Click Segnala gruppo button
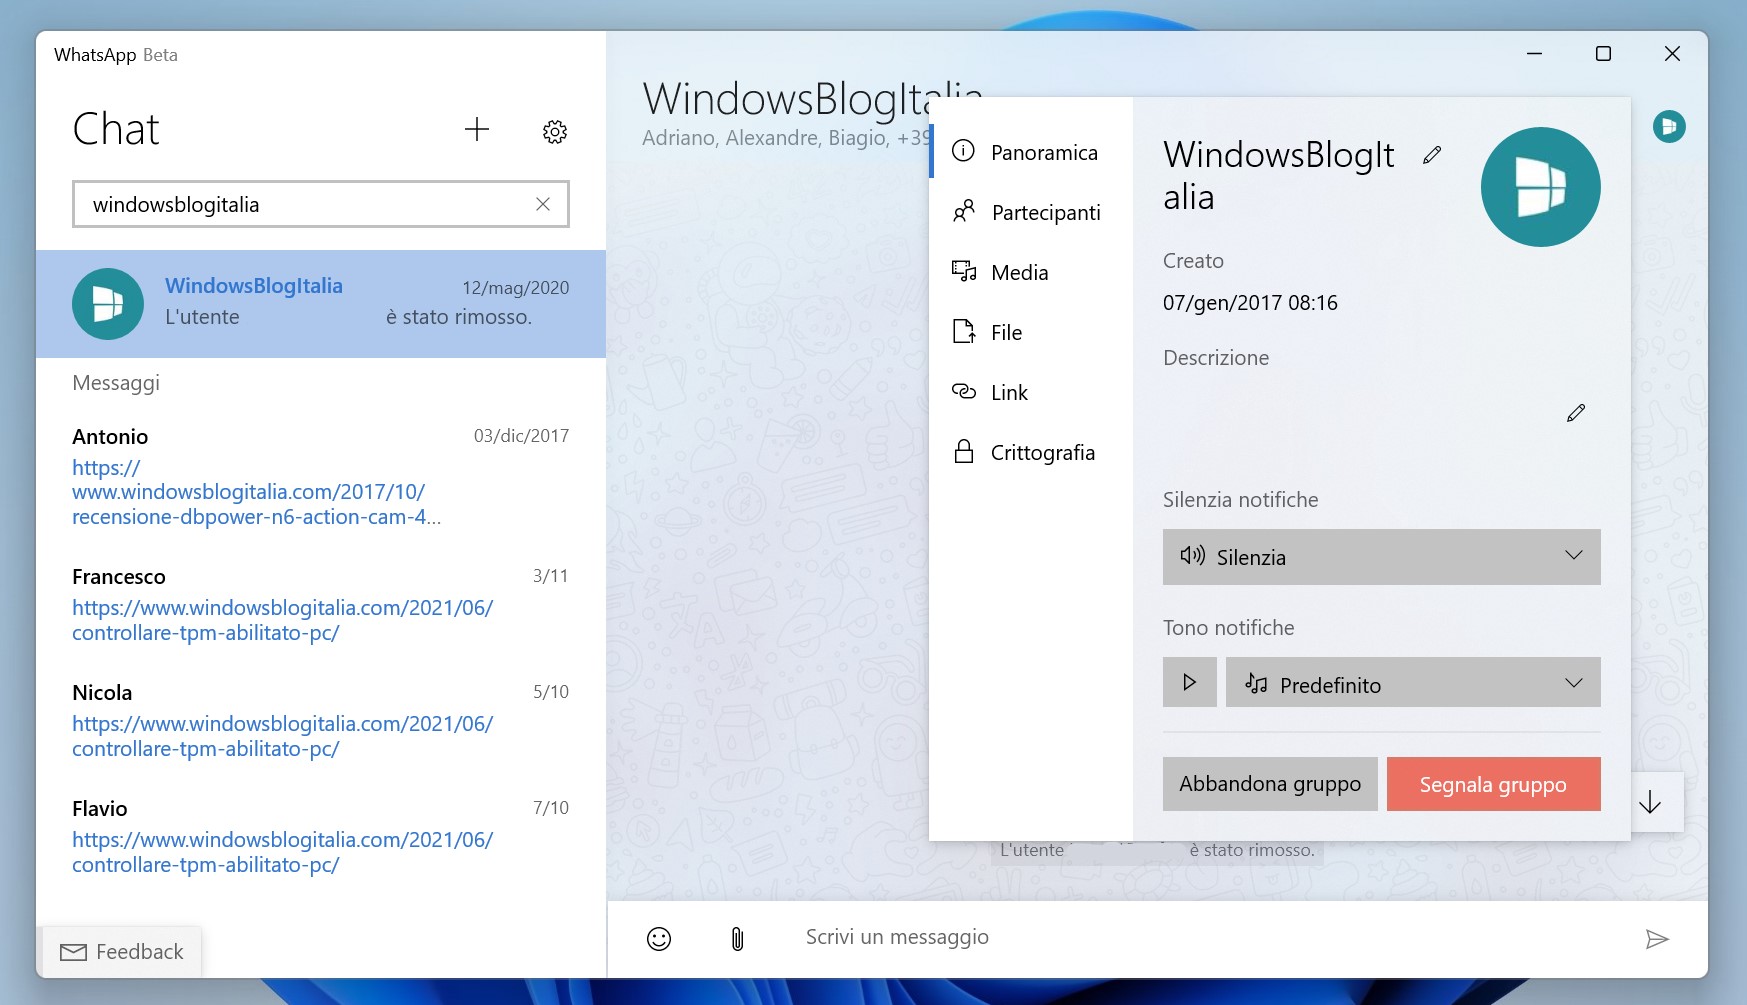Screen dimensions: 1747x1005 click(1493, 784)
